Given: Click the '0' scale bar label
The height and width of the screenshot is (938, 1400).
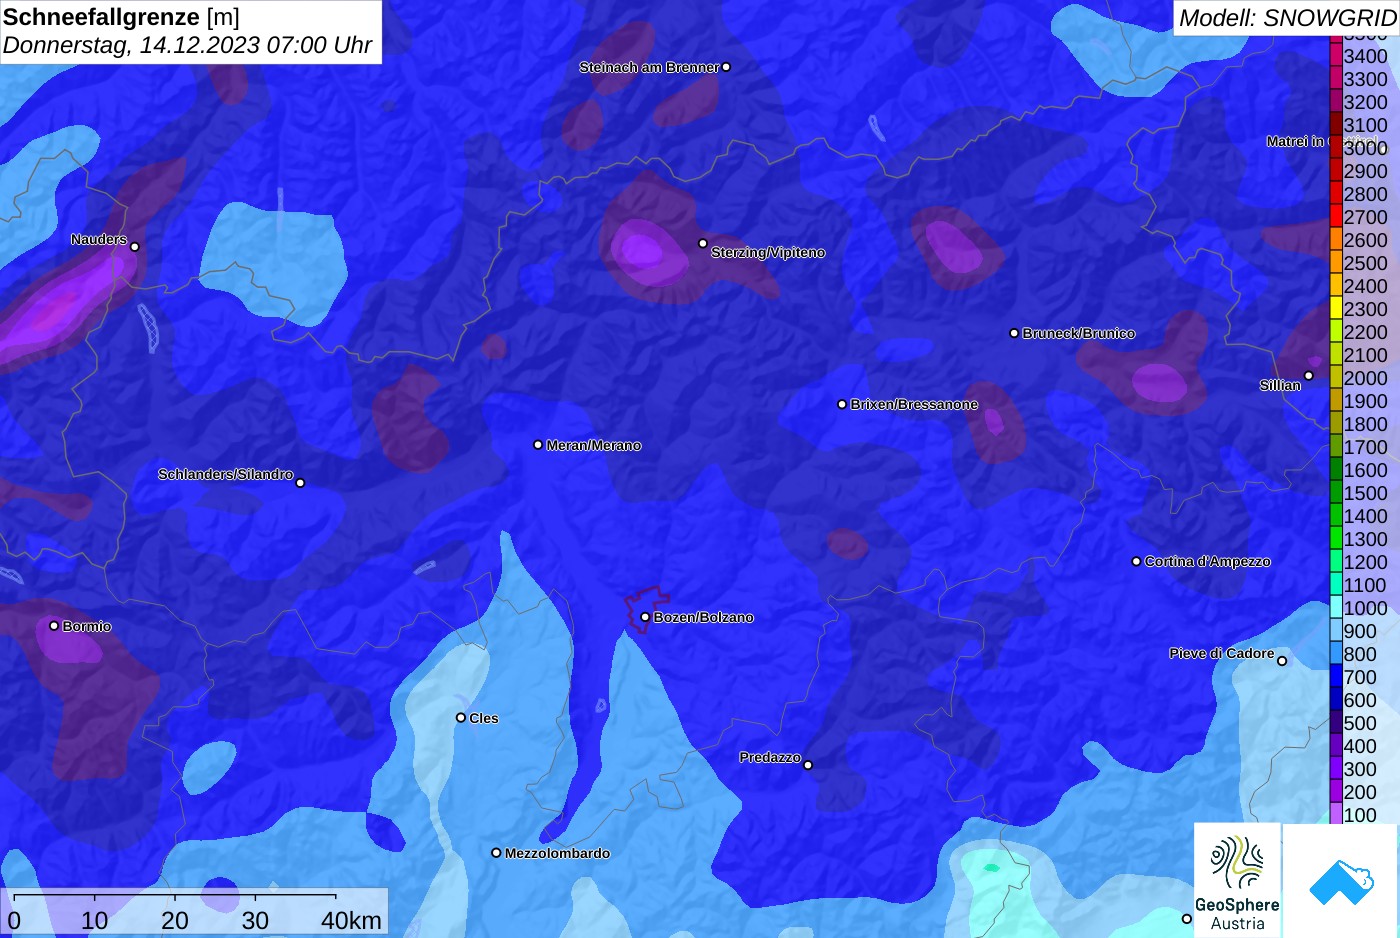Looking at the screenshot, I should pos(14,920).
